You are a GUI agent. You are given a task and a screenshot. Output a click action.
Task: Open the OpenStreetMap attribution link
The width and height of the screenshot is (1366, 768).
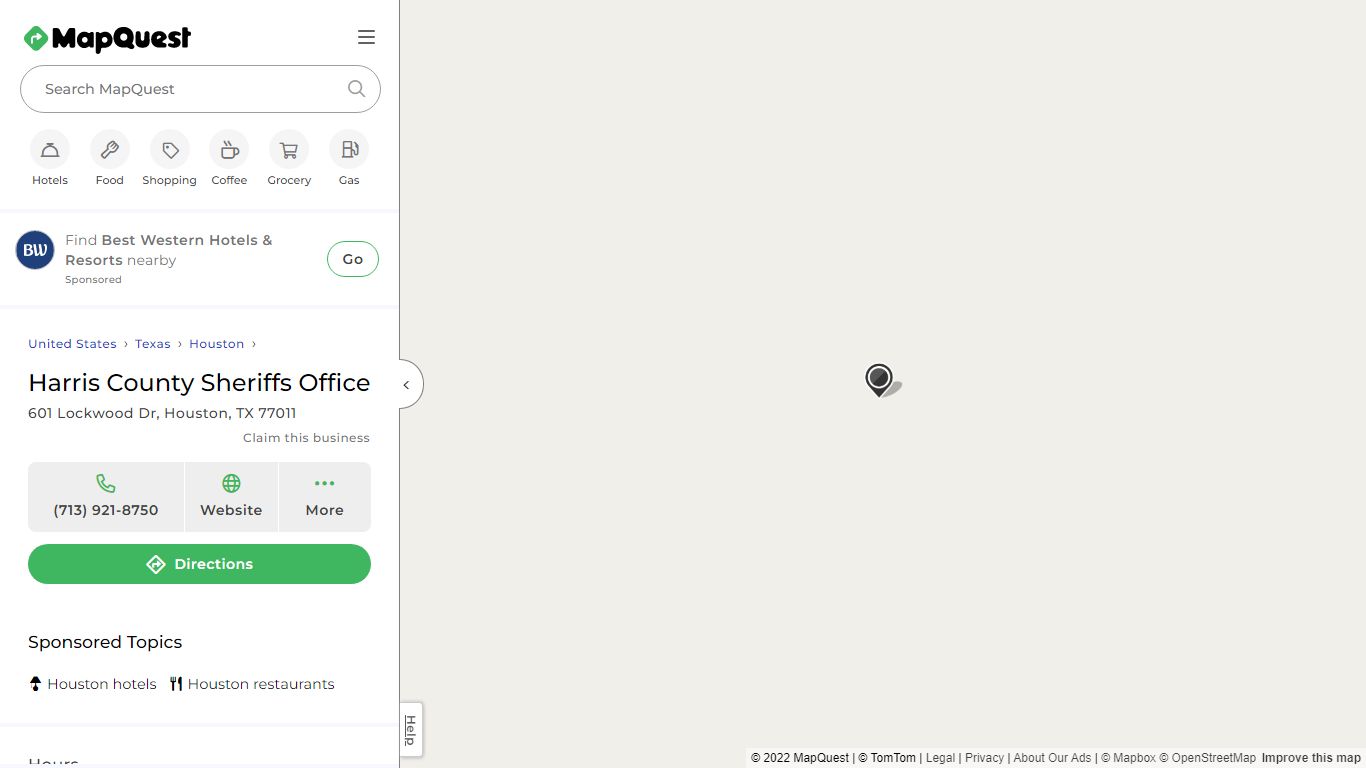(1207, 758)
